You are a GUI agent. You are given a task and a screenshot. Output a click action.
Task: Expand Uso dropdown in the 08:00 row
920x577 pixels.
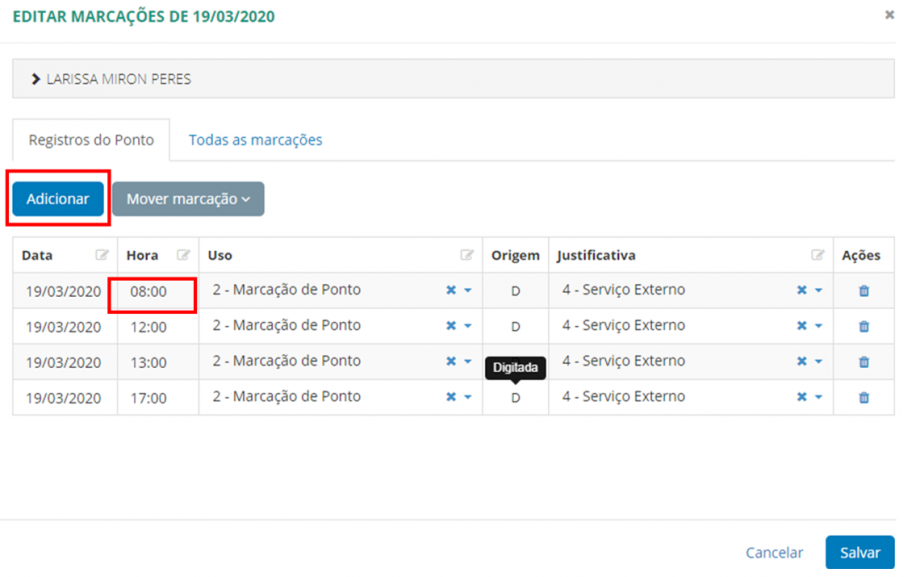coord(468,291)
